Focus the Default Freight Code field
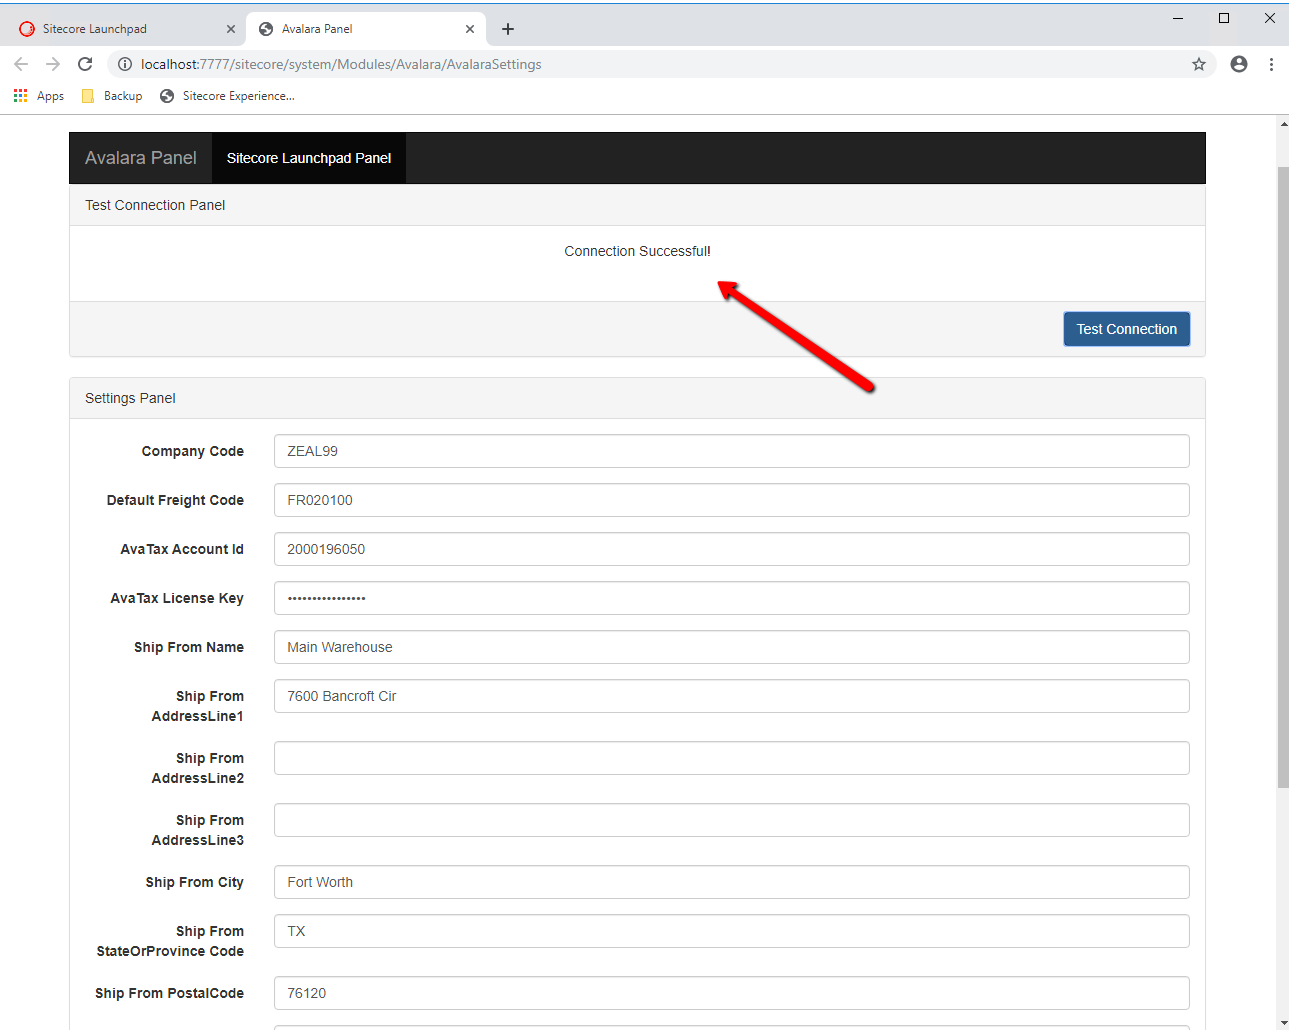This screenshot has width=1289, height=1030. [732, 500]
